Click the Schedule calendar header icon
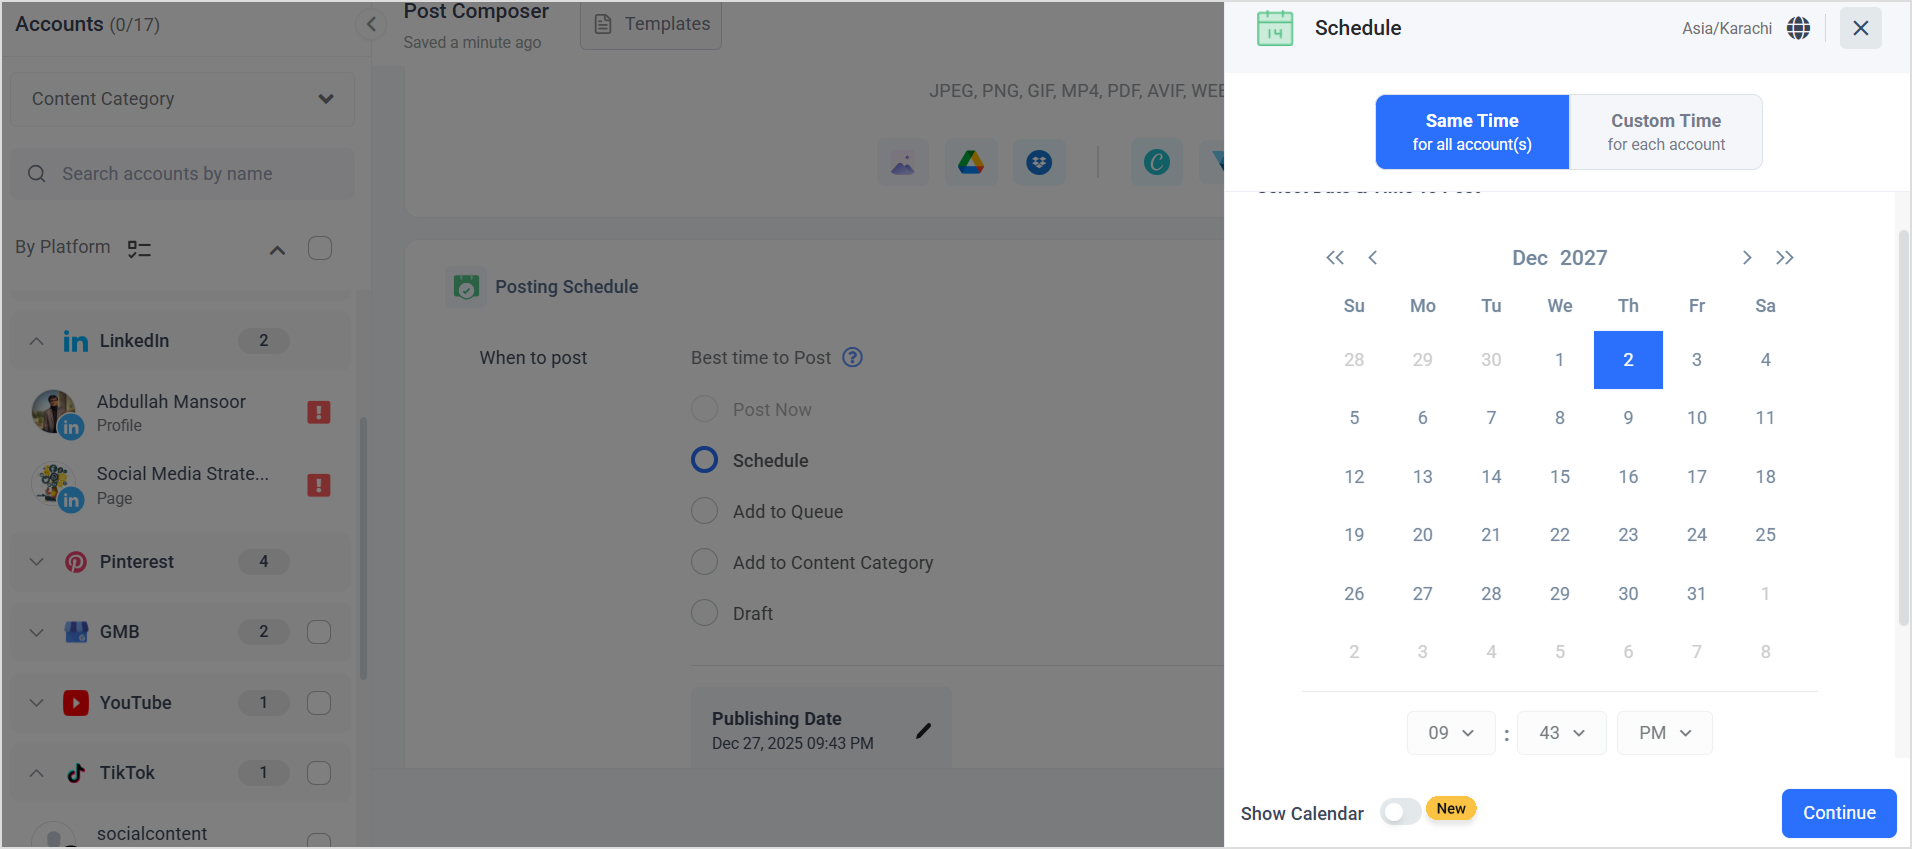The image size is (1912, 849). pyautogui.click(x=1275, y=28)
